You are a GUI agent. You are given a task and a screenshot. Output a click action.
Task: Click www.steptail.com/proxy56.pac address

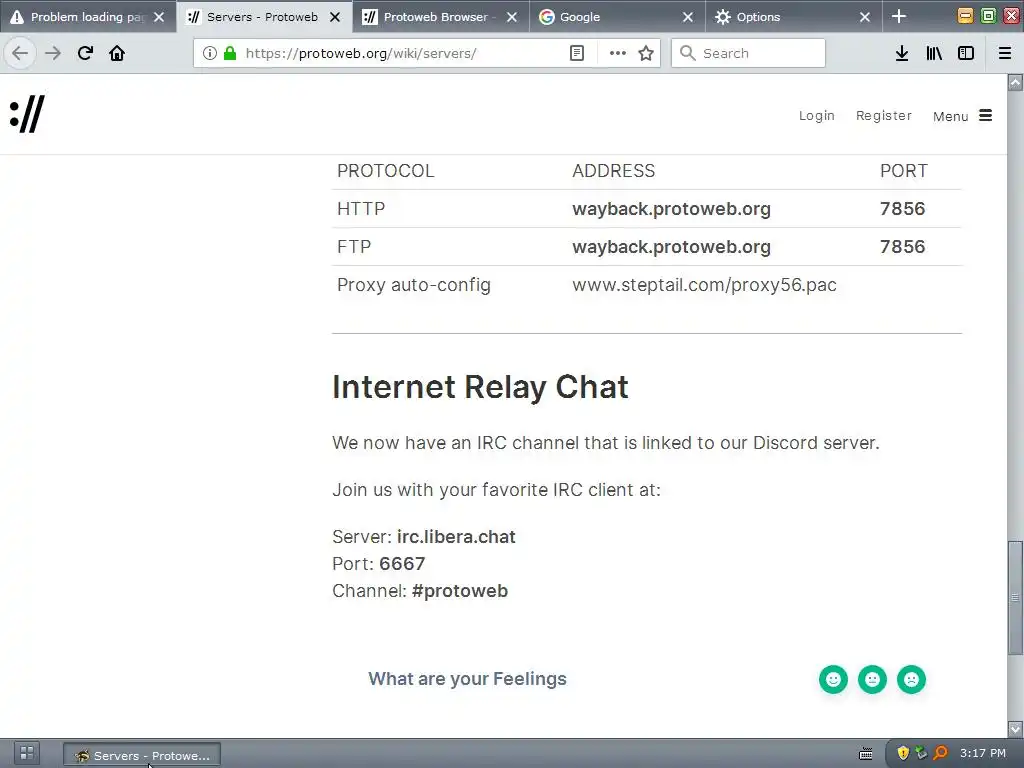click(704, 285)
